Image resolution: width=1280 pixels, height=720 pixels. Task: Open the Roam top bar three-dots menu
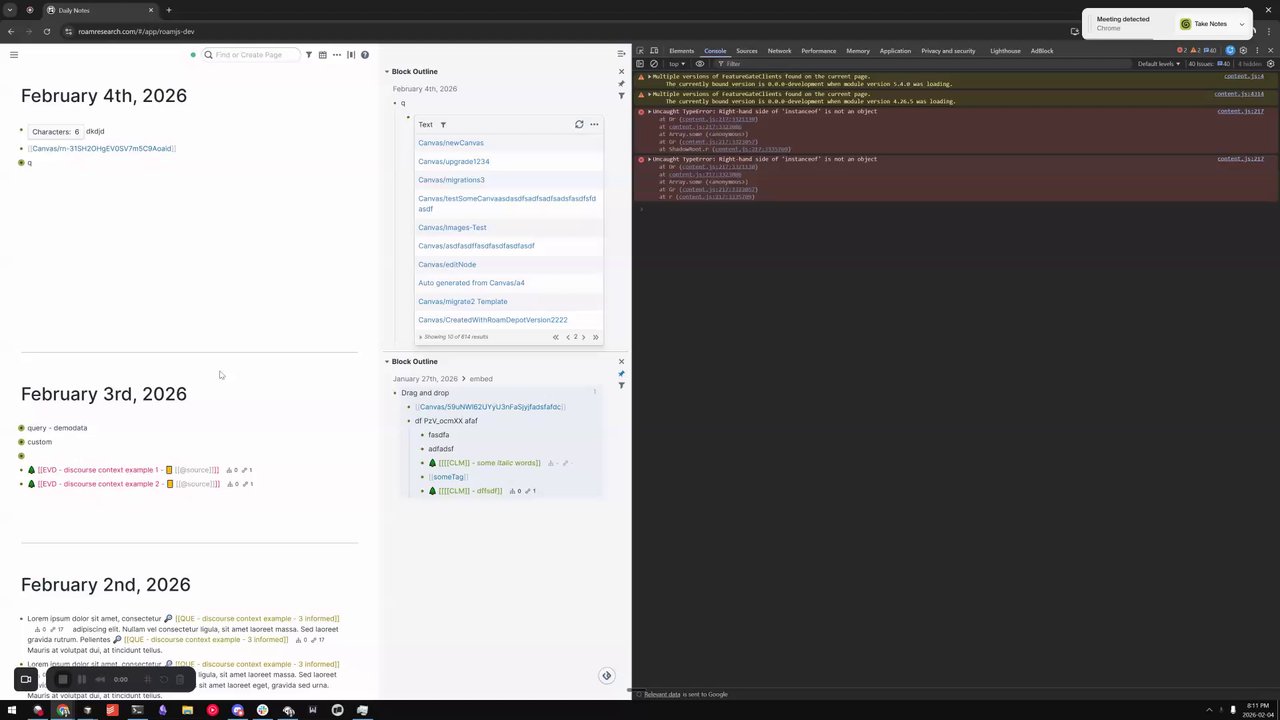(337, 55)
